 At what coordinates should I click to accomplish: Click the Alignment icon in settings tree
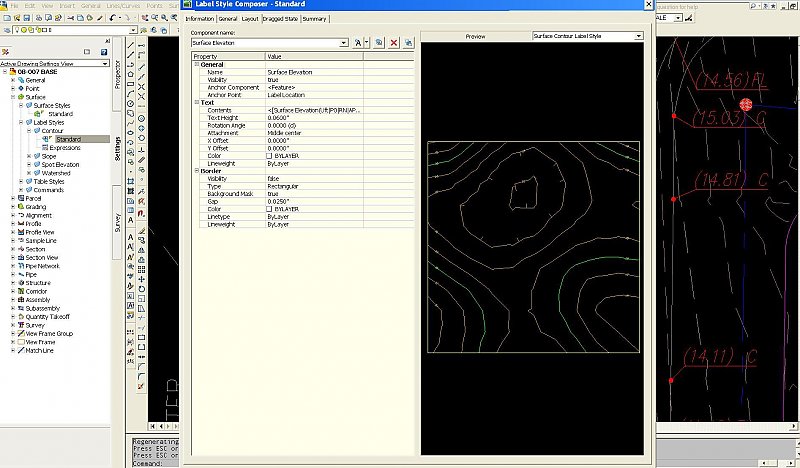point(20,215)
